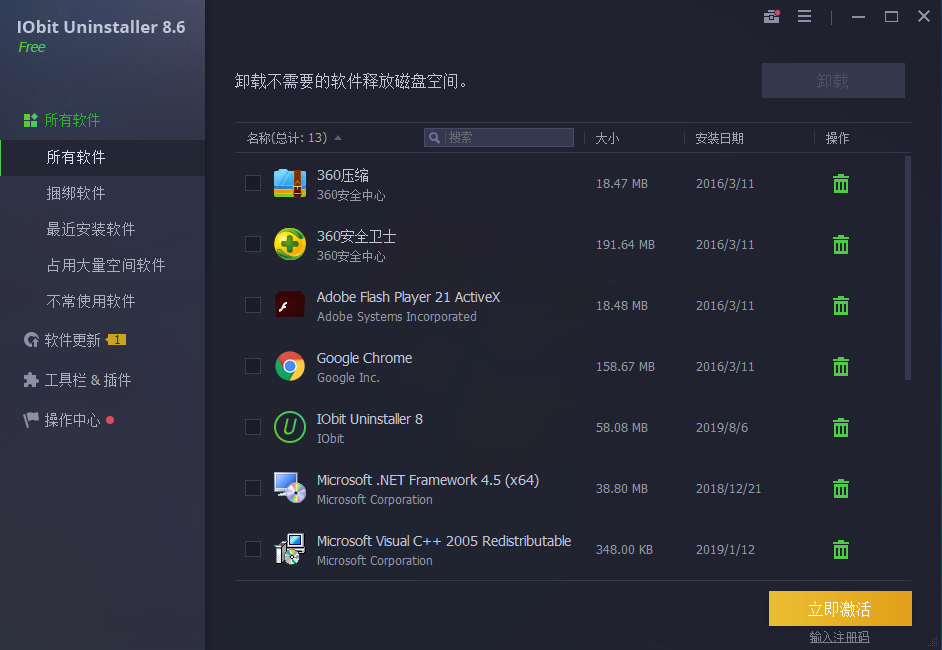Open the hamburger menu in title bar
Screen dimensions: 942x650
[804, 17]
